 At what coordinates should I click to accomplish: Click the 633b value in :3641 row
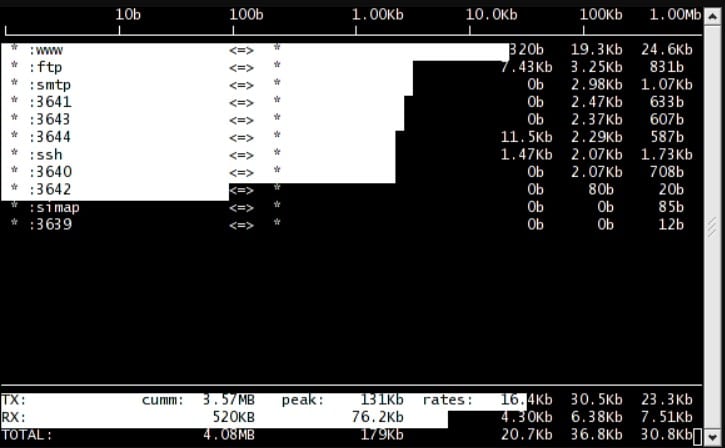(x=667, y=102)
